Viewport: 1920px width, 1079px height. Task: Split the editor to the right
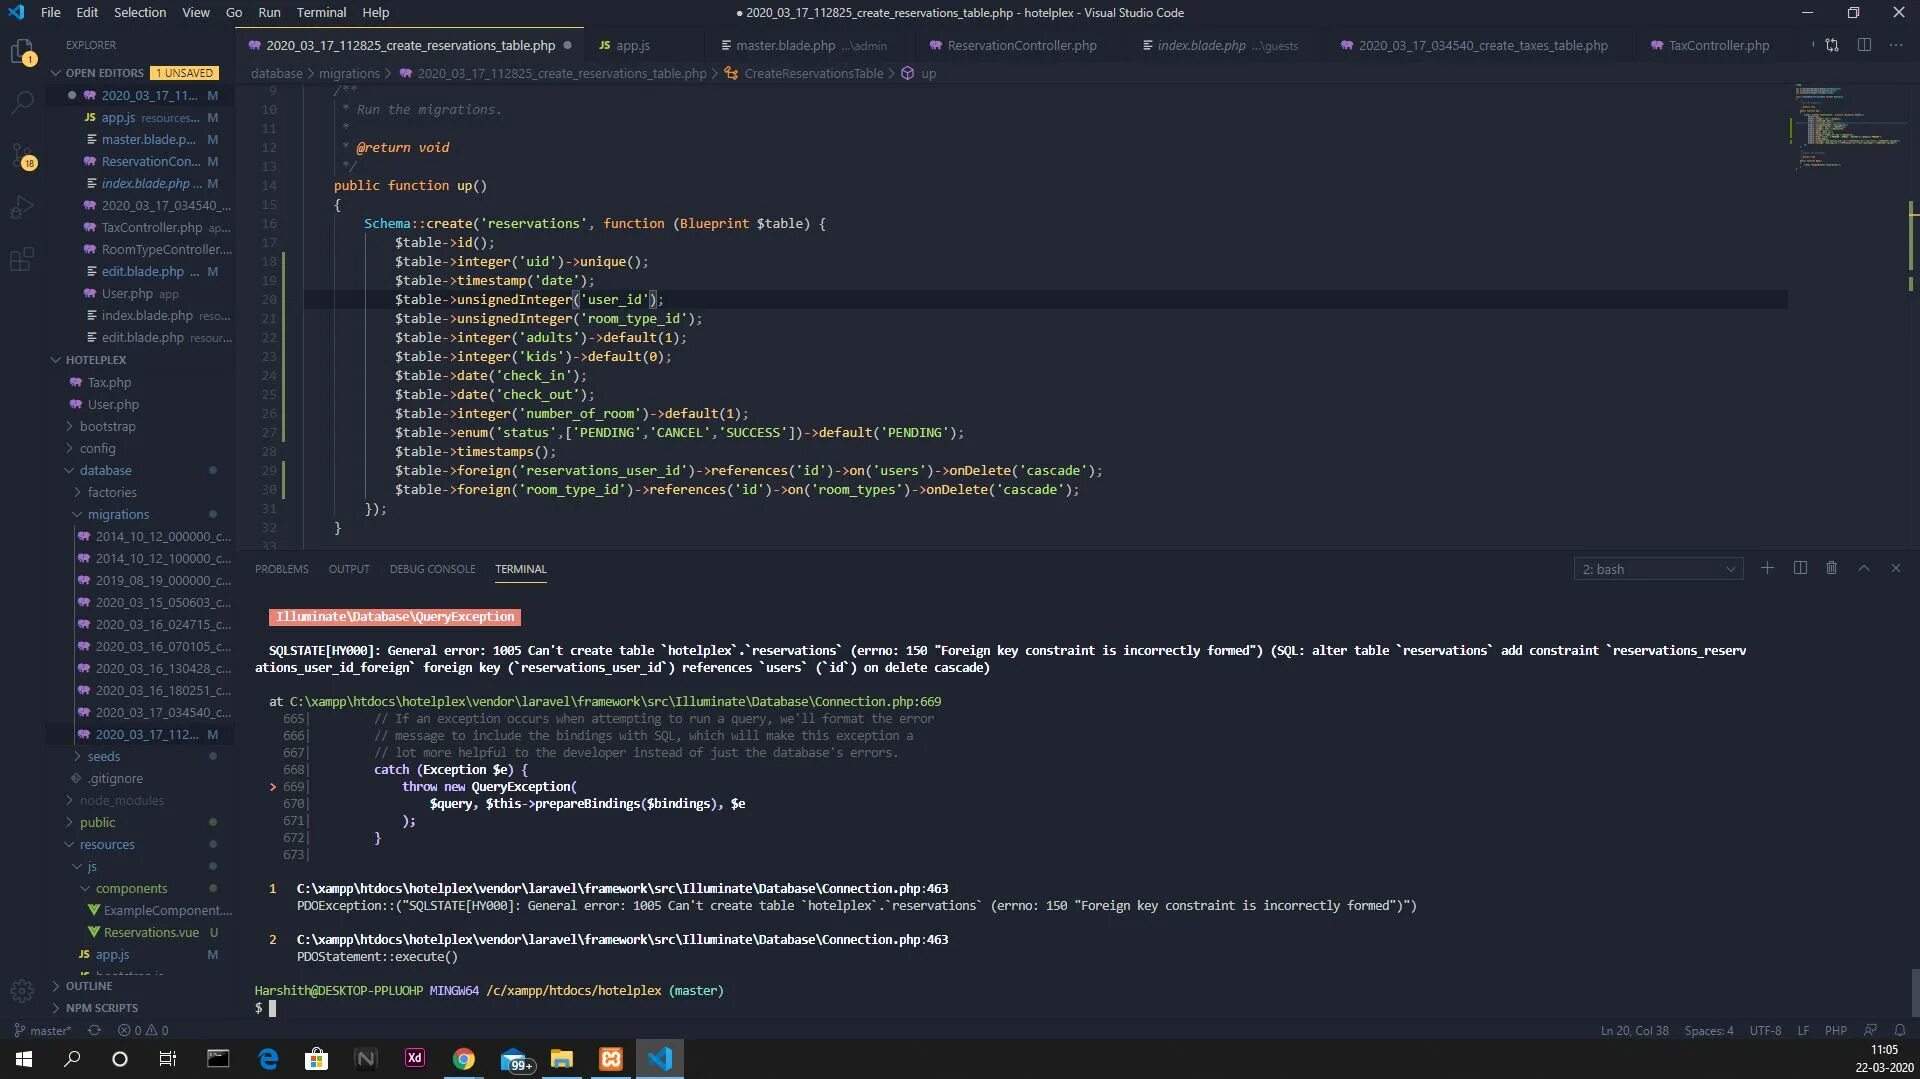[x=1864, y=45]
